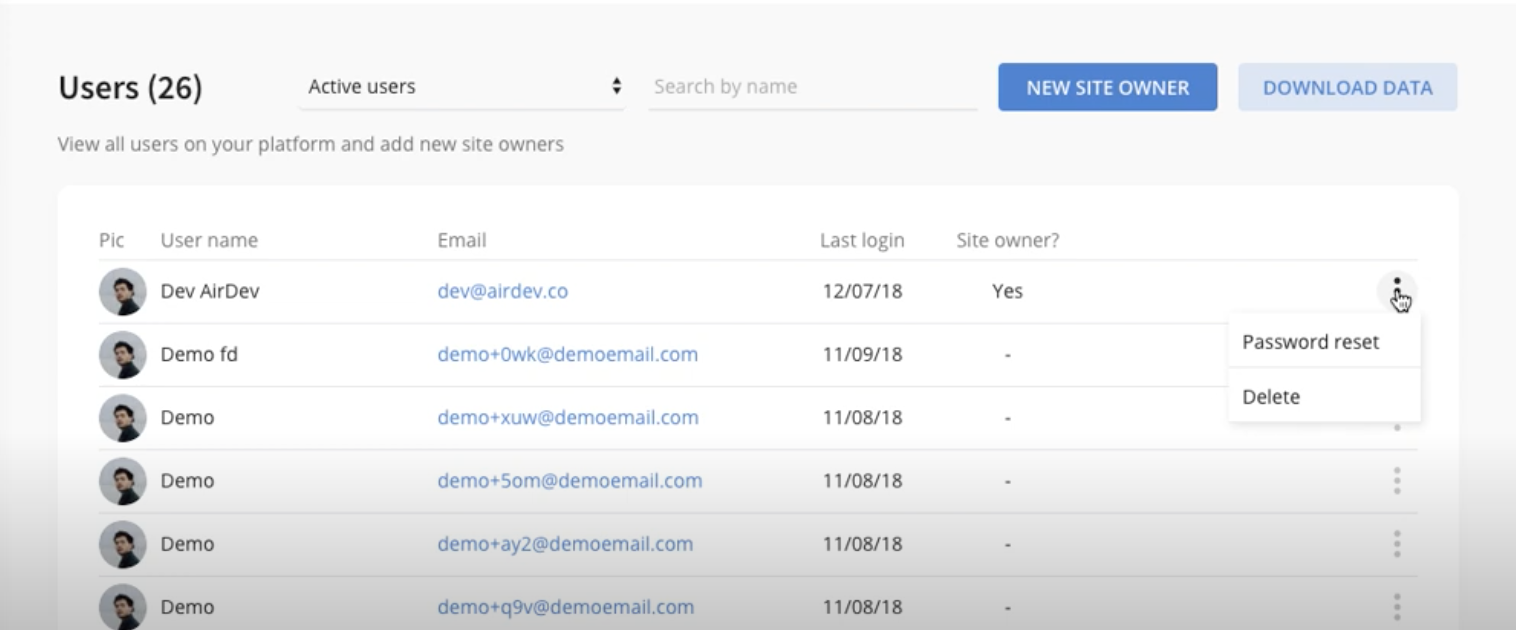The width and height of the screenshot is (1516, 630).
Task: Follow the demo+ay2@demoemail.com email link
Action: click(x=565, y=544)
